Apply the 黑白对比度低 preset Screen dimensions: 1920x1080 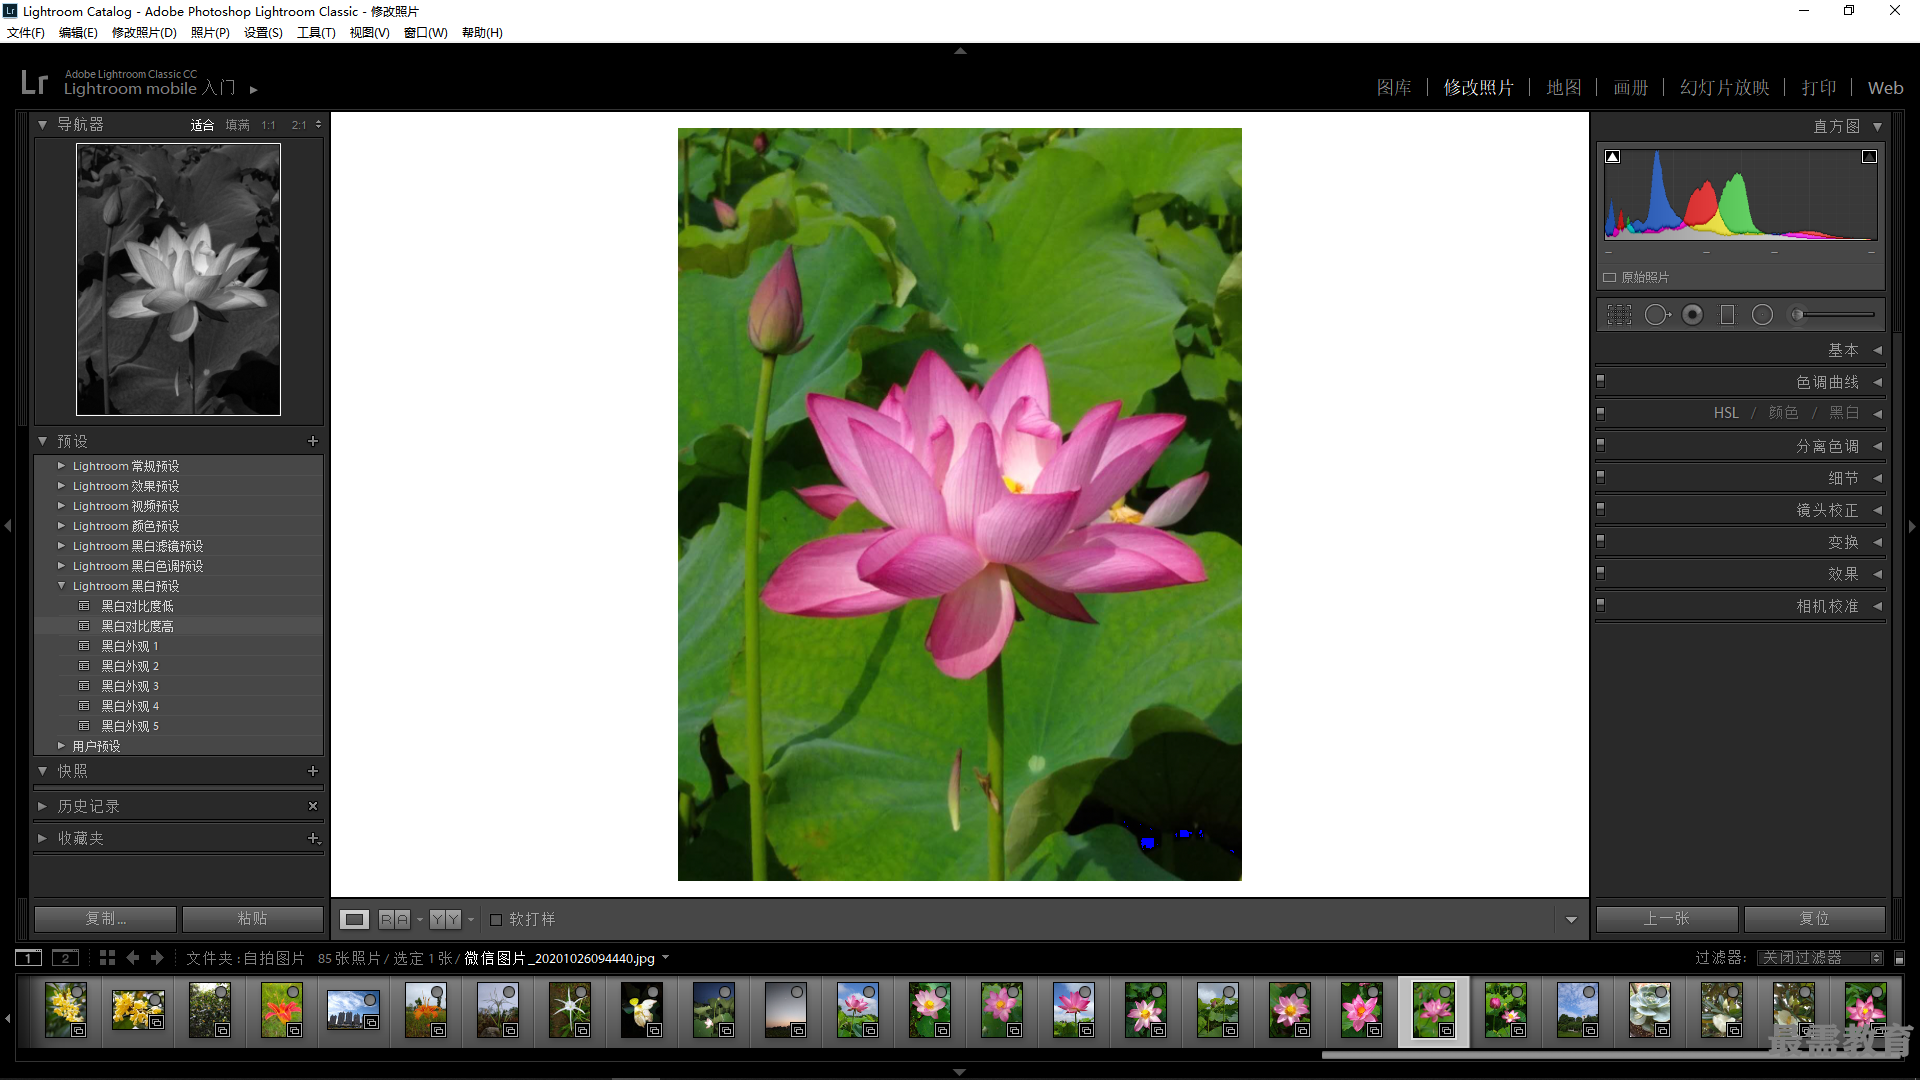click(x=137, y=606)
